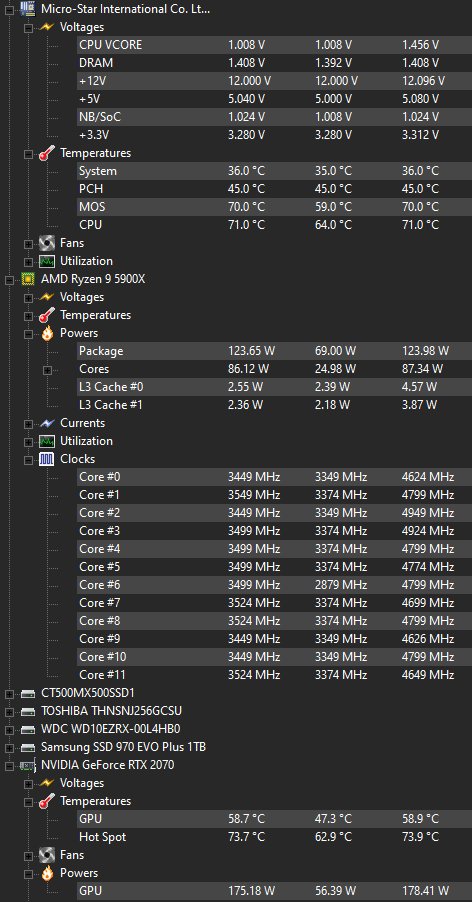The image size is (472, 902).
Task: Collapse the Ryzen Clocks section
Action: 28,459
